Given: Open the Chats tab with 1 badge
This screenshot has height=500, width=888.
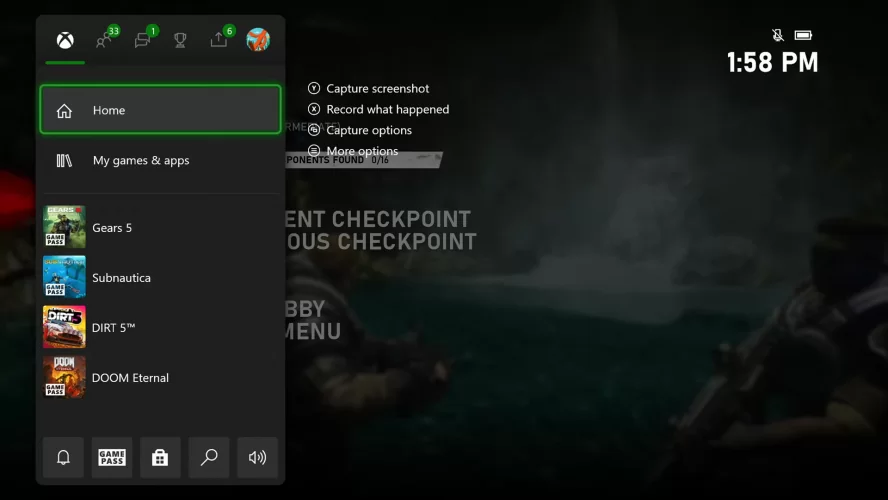Looking at the screenshot, I should coord(144,39).
